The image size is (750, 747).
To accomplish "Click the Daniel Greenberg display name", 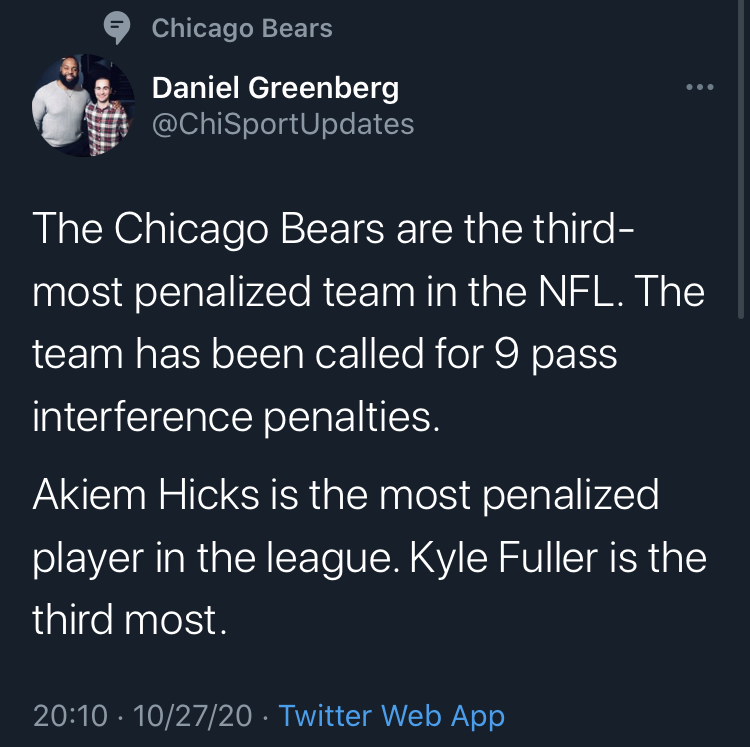I will tap(276, 88).
